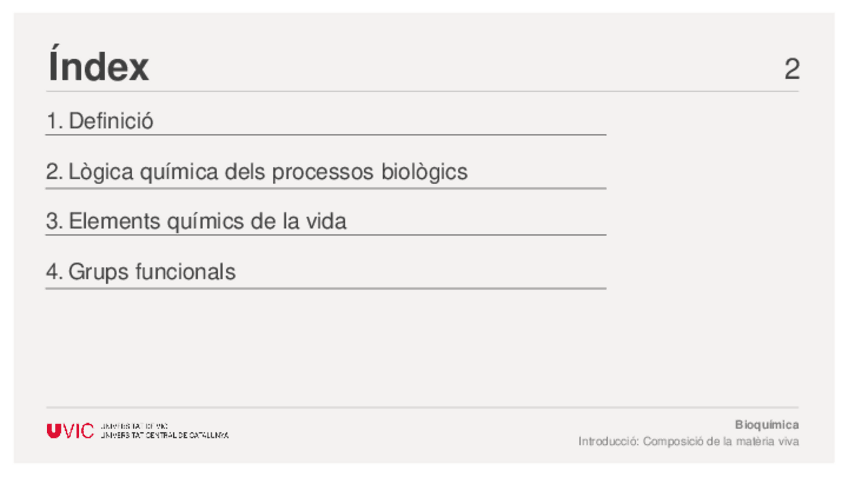Click the footer divider above the logo
The height and width of the screenshot is (477, 848).
click(x=422, y=407)
